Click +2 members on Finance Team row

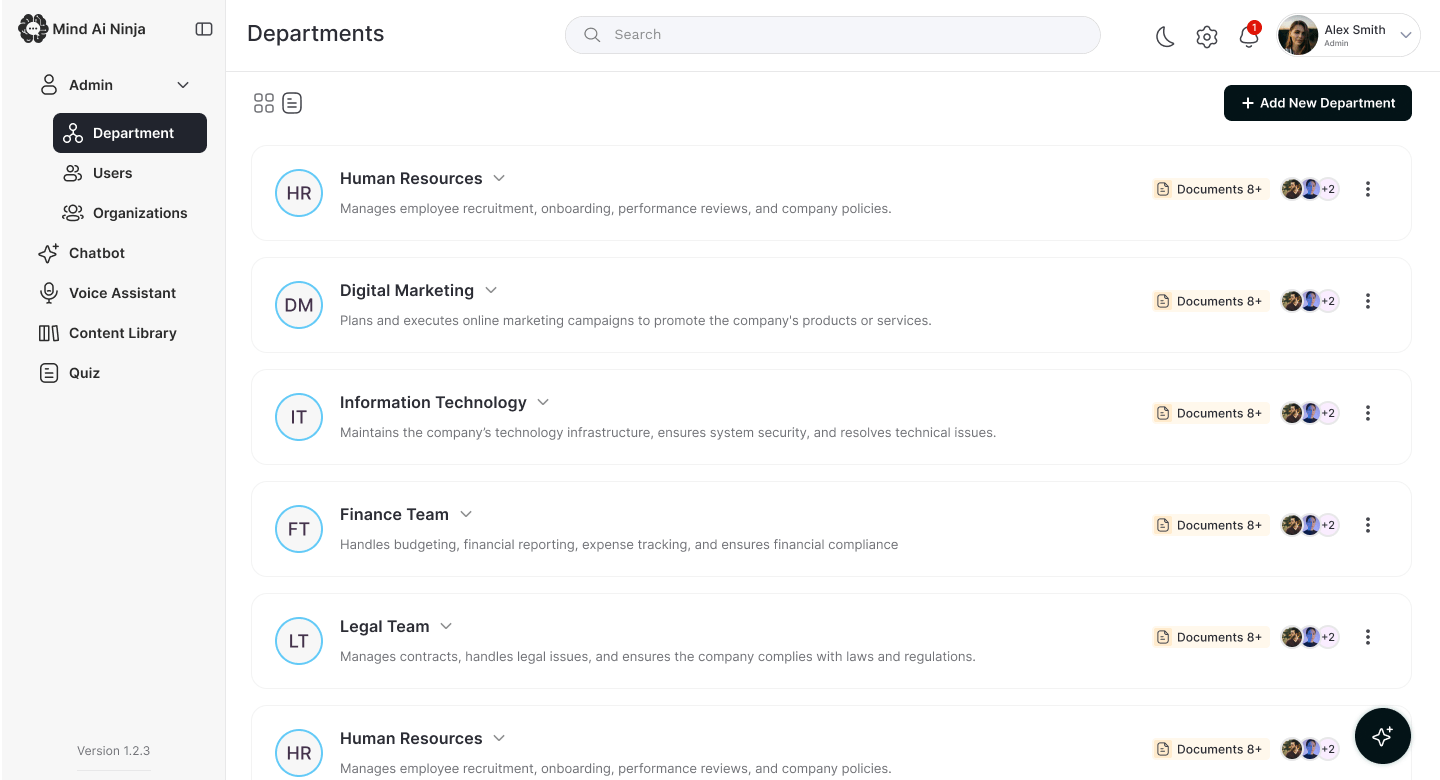click(1328, 525)
